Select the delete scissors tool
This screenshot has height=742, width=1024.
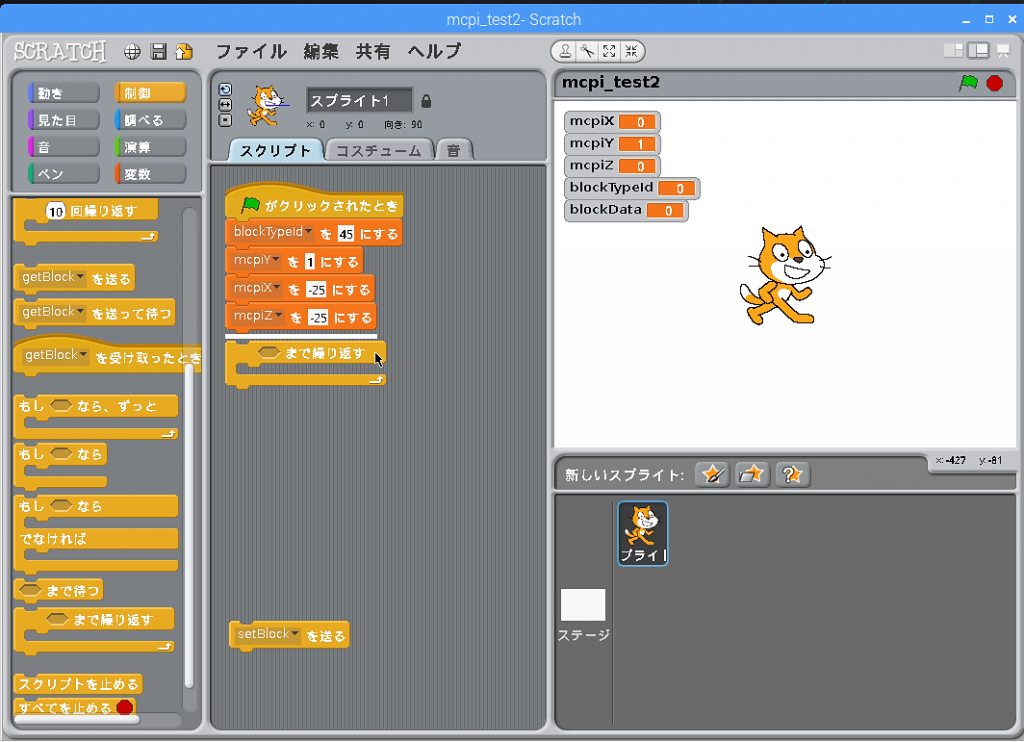tap(587, 51)
